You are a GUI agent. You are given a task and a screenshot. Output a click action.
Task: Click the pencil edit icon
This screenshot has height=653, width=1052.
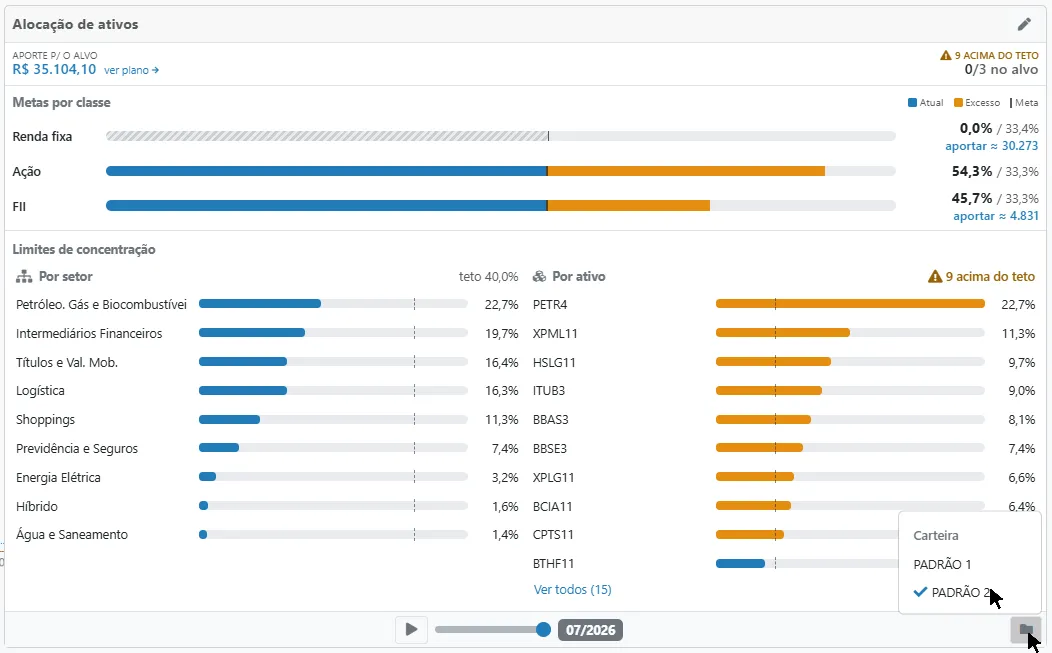(x=1024, y=24)
